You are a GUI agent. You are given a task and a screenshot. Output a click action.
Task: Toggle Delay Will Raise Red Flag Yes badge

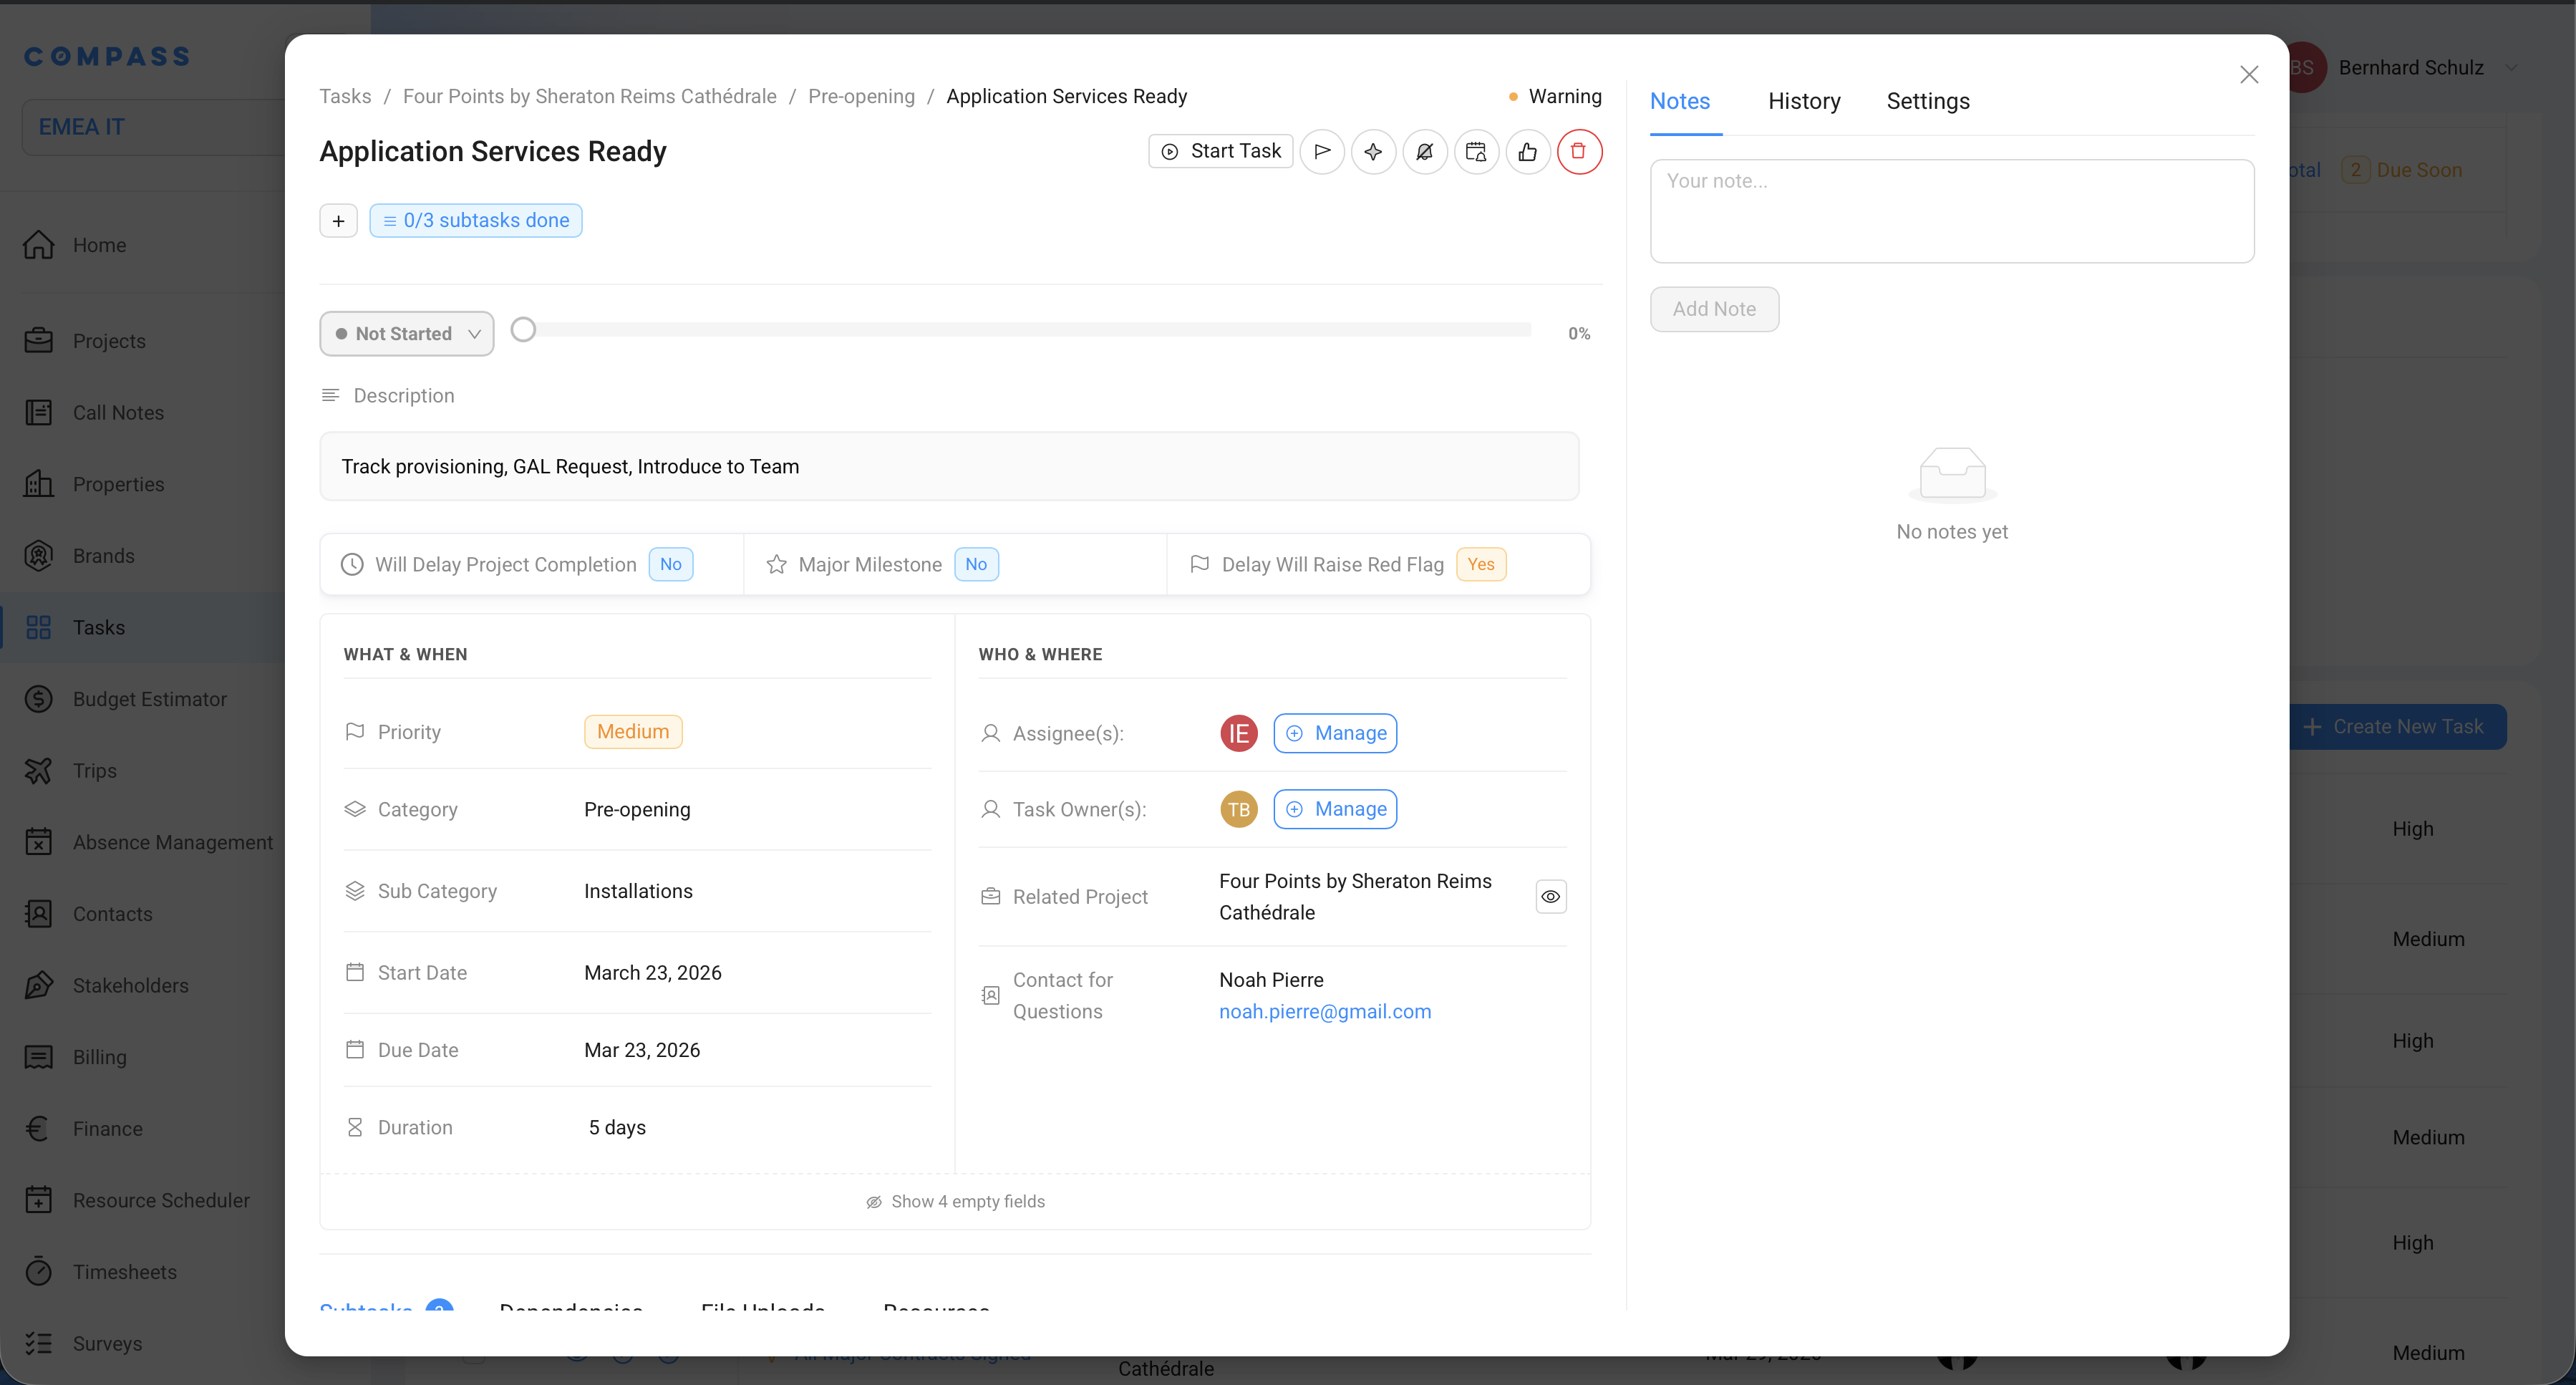[x=1481, y=565]
